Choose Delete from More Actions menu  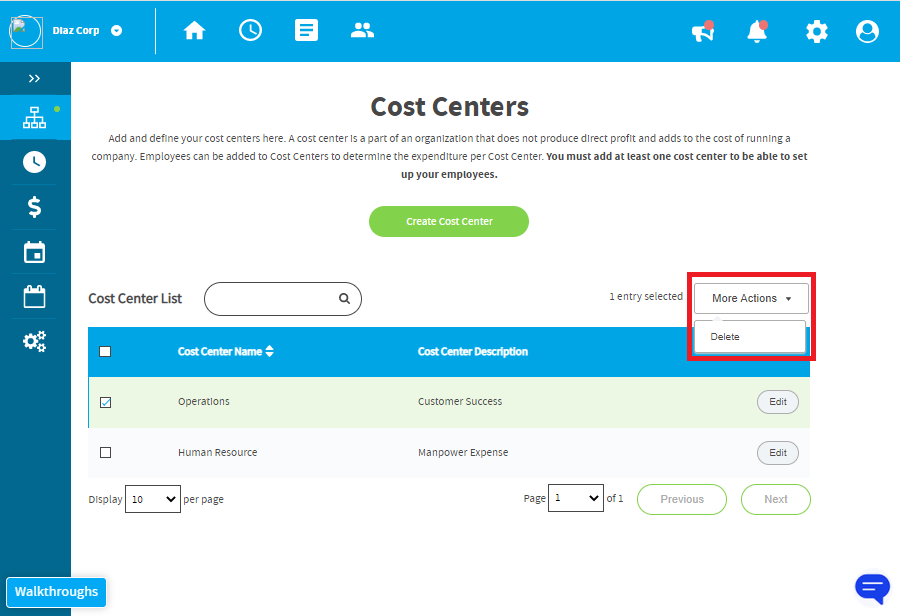(750, 337)
